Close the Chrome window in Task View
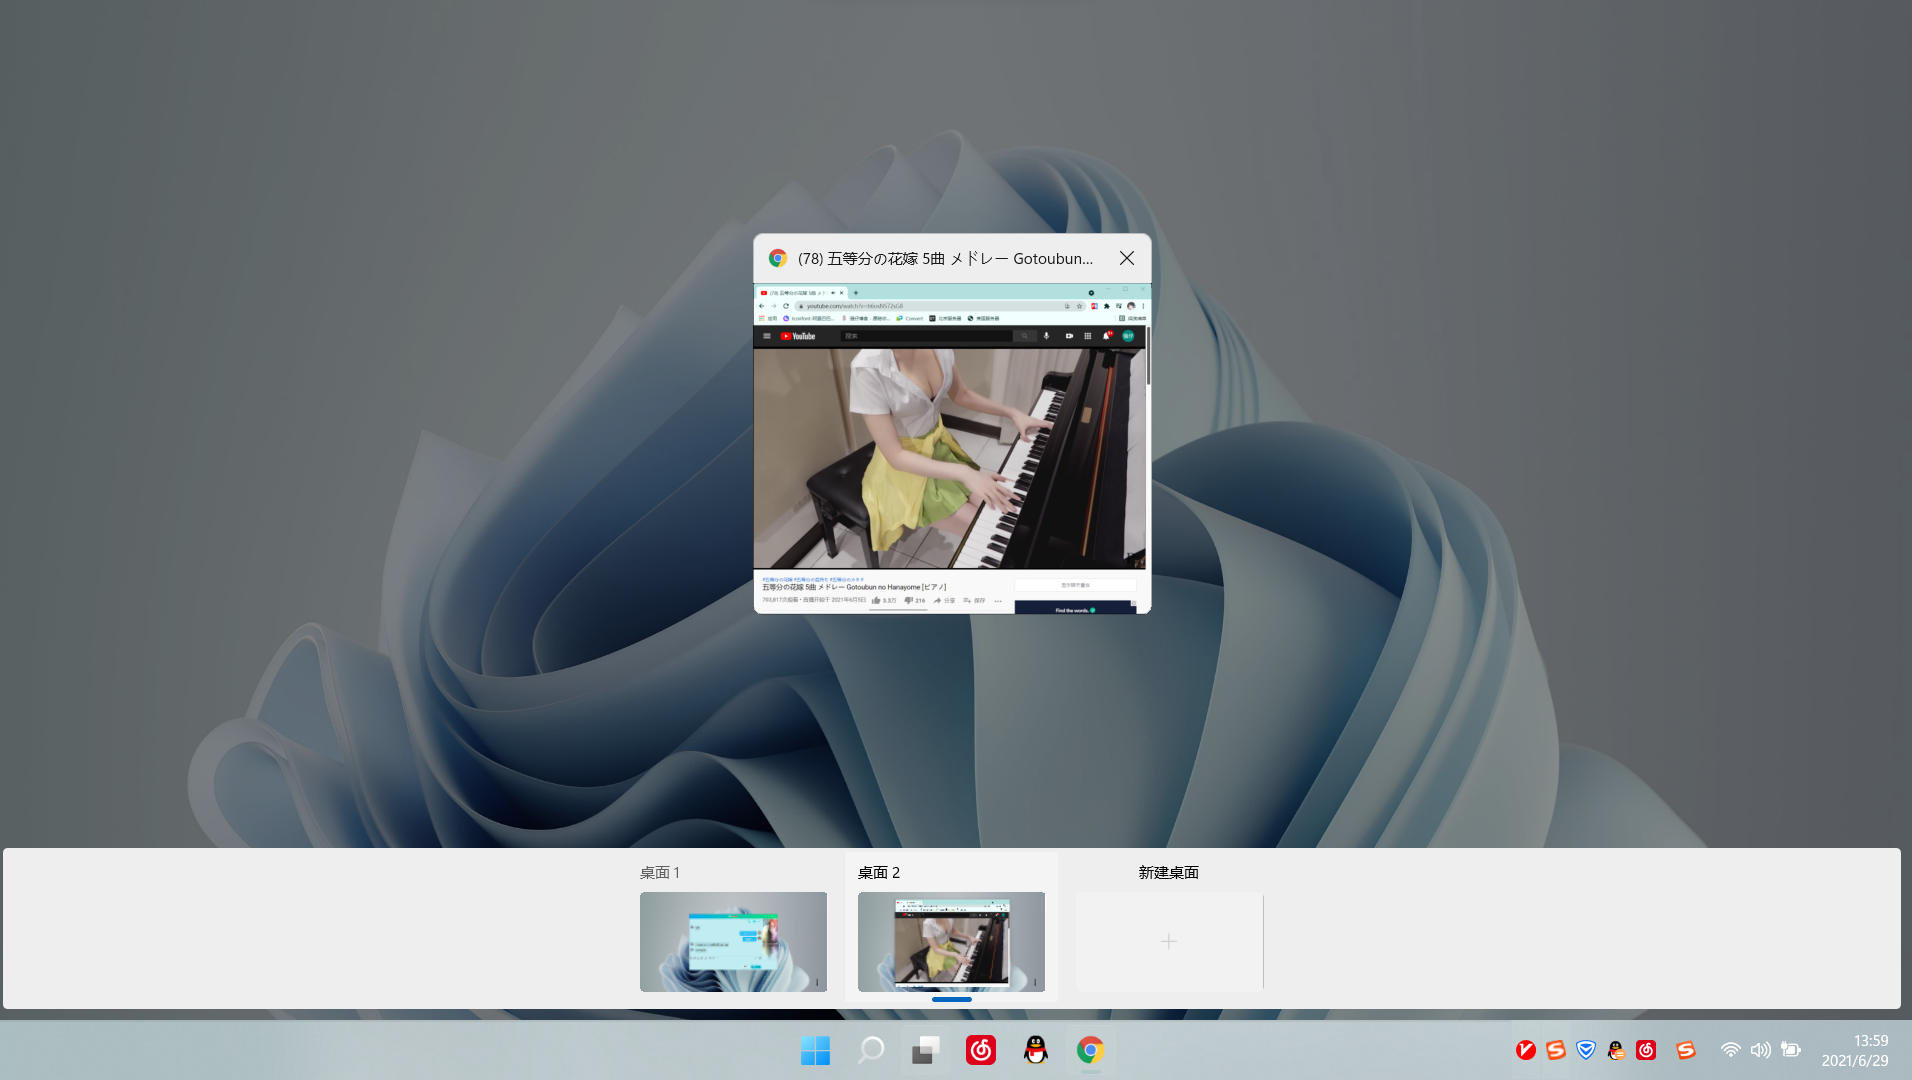 (x=1127, y=258)
